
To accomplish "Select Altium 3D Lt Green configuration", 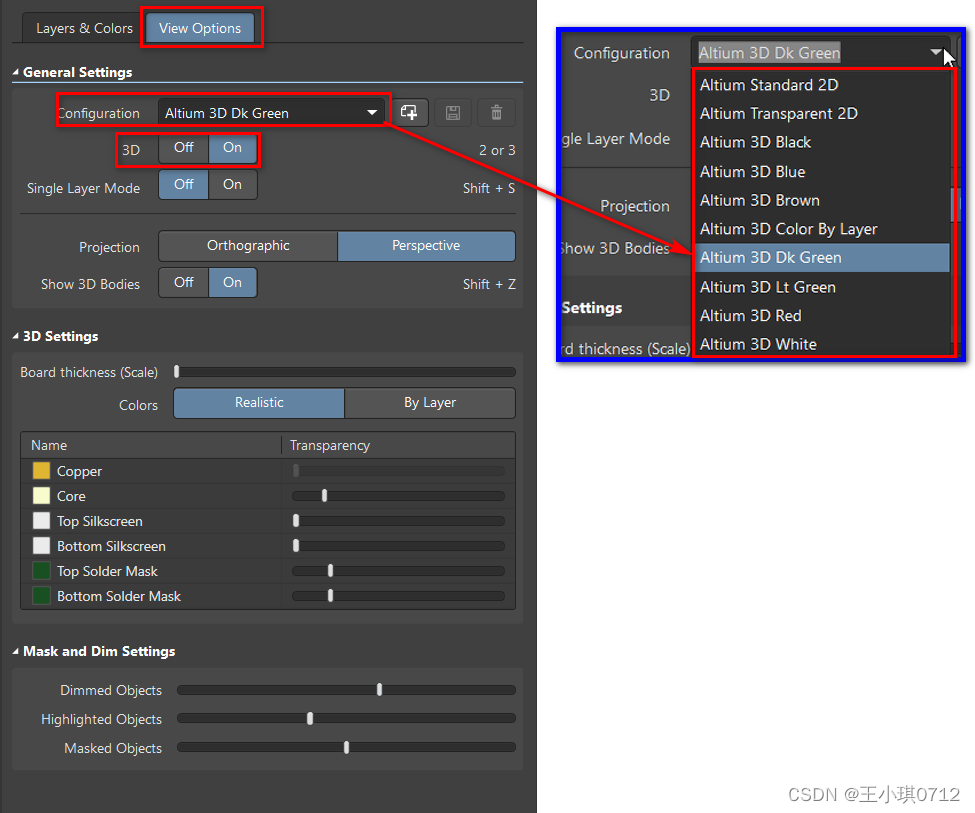I will coord(822,287).
